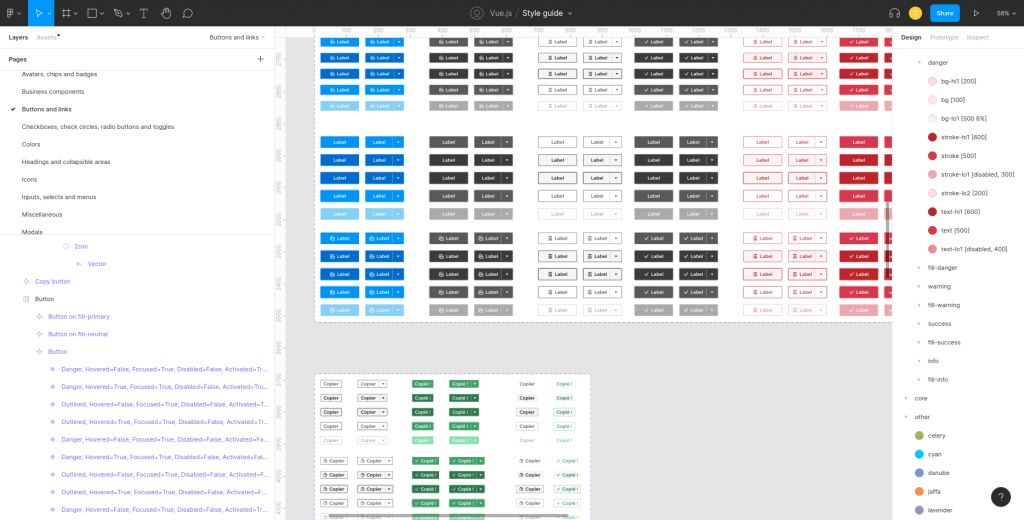Select the Move tool
The height and width of the screenshot is (520, 1024).
39,13
